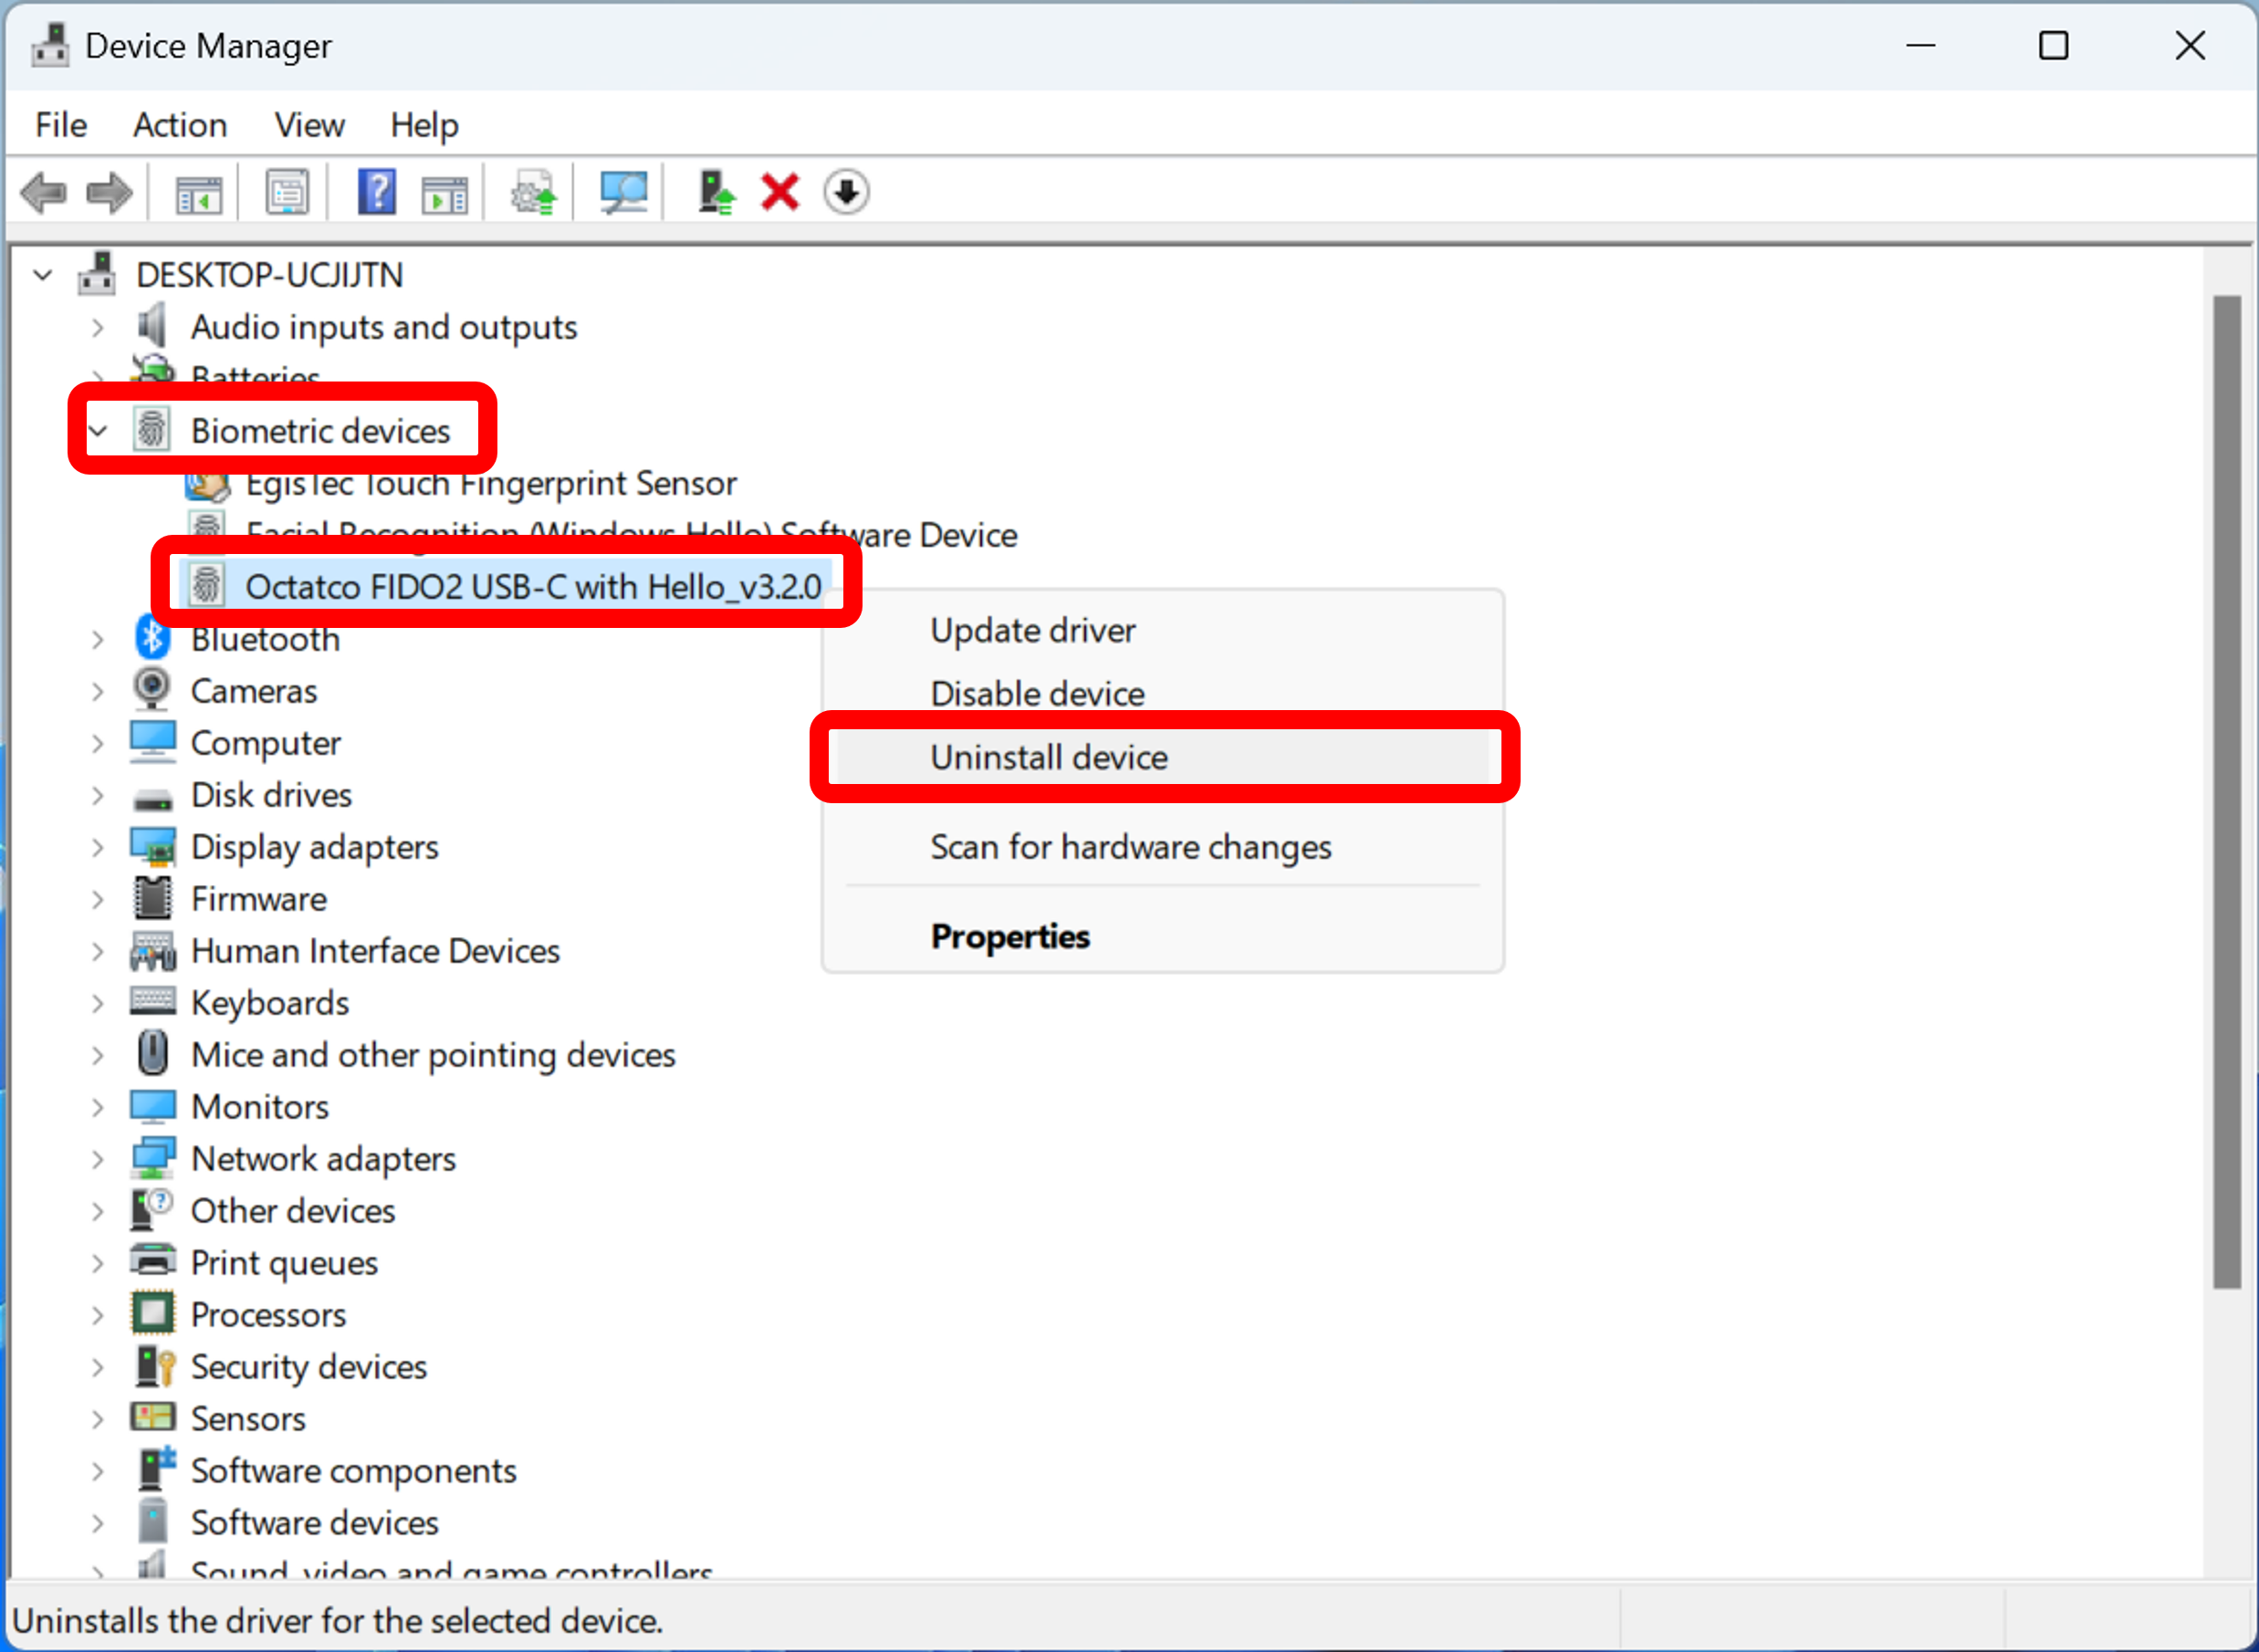Choose Uninstall device from context menu

click(1049, 757)
